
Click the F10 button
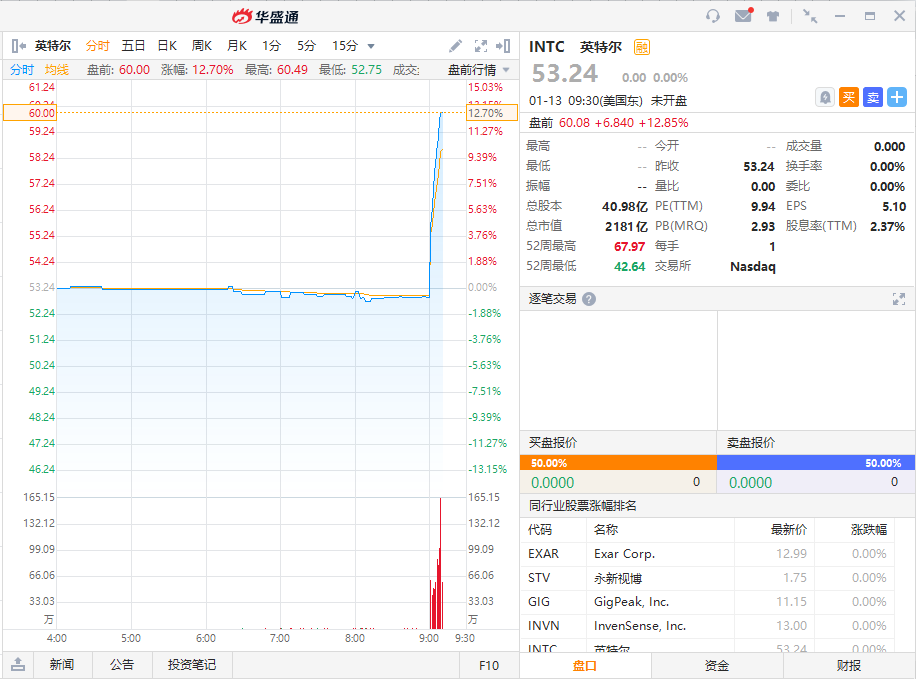[489, 665]
